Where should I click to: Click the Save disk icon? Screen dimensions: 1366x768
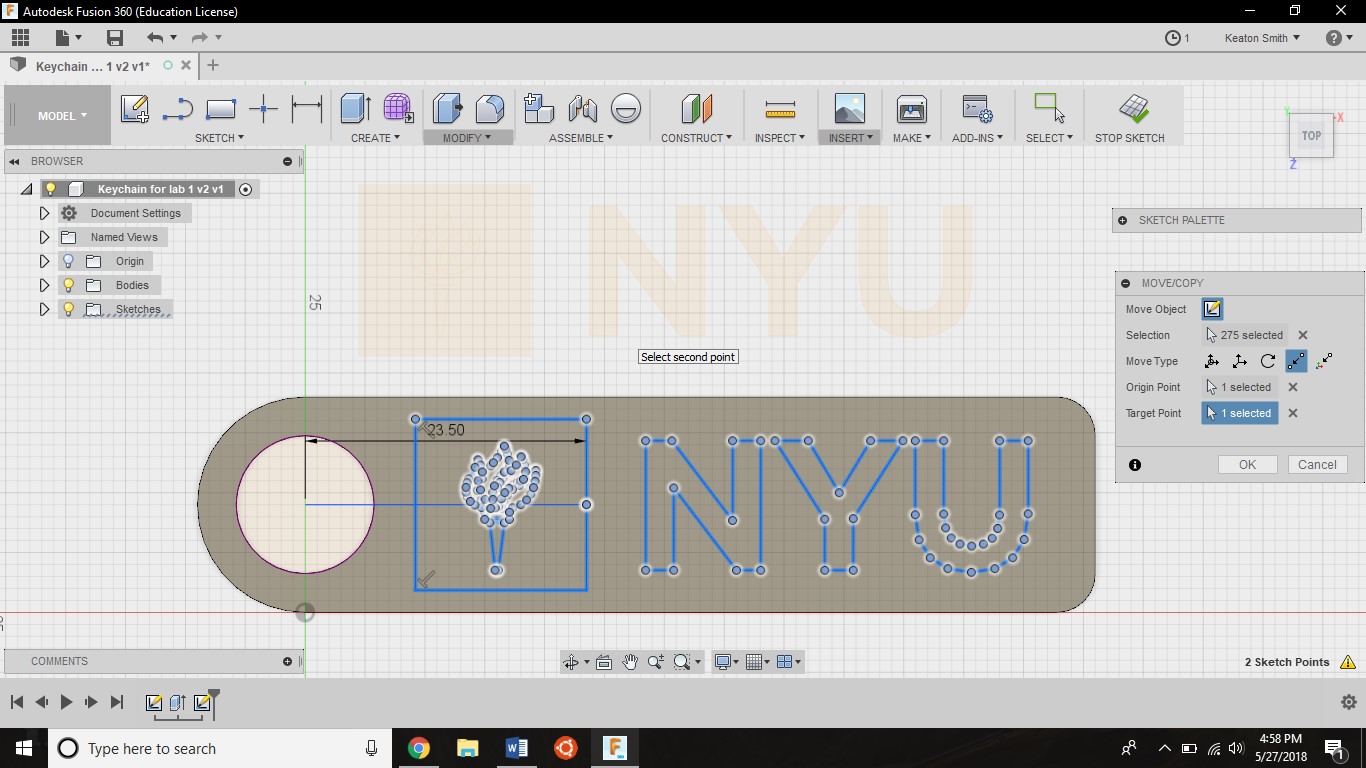coord(115,38)
